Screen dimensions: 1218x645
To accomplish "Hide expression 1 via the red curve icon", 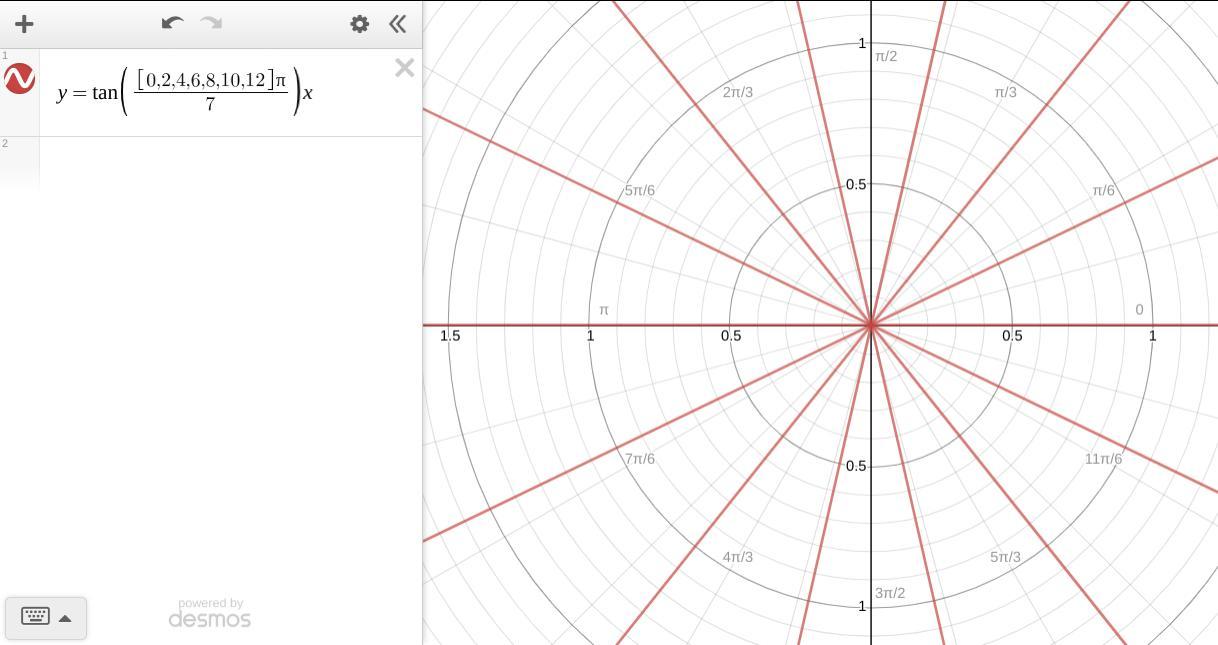I will 20,78.
